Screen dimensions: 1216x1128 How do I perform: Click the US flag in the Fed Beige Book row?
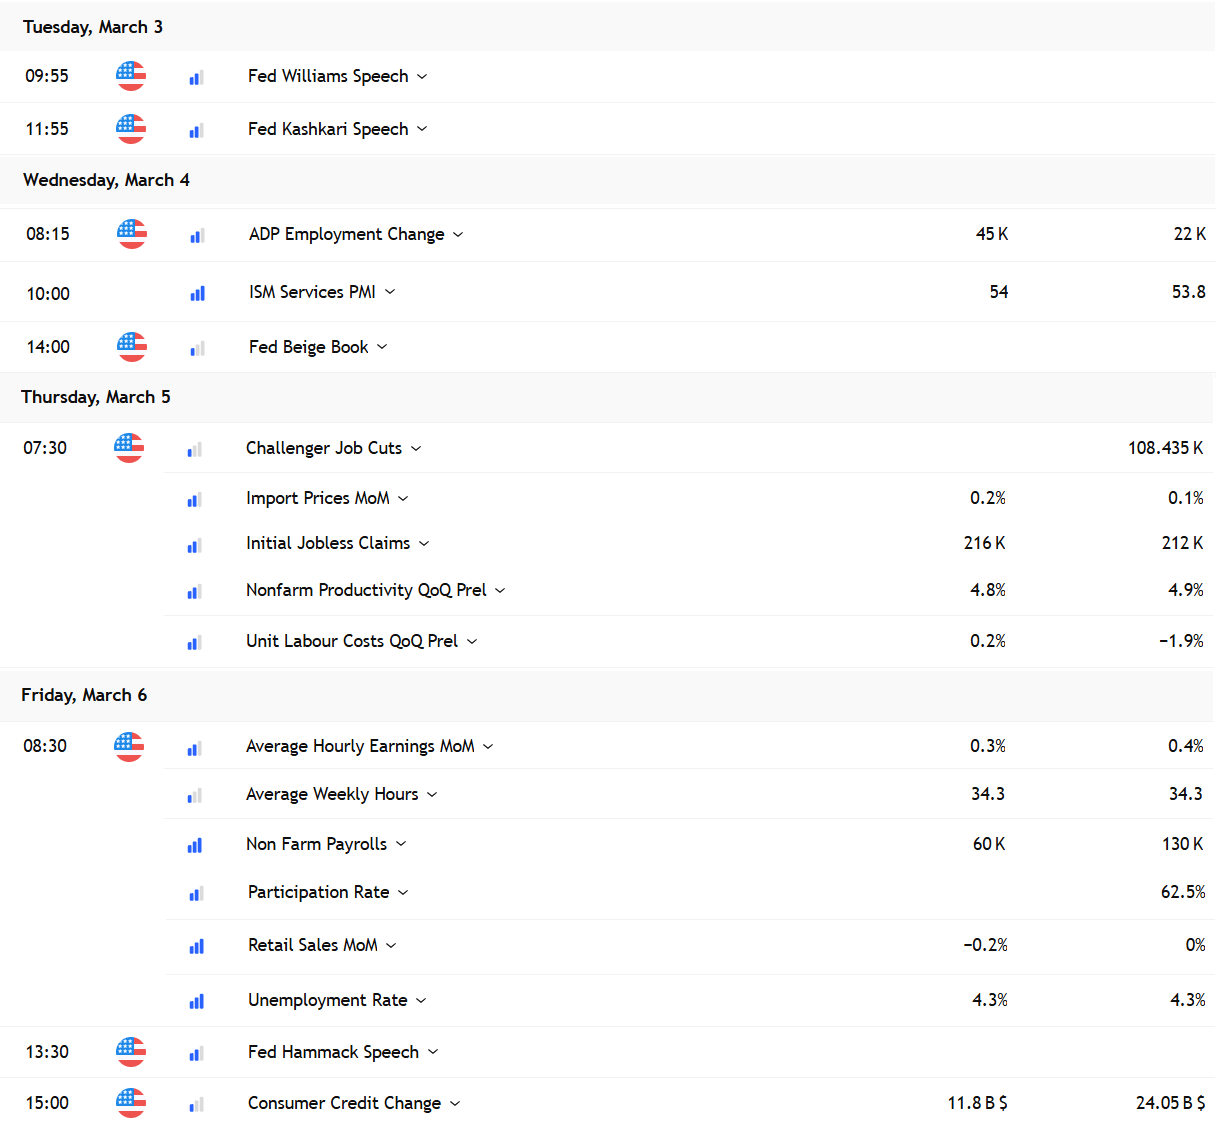[x=132, y=347]
